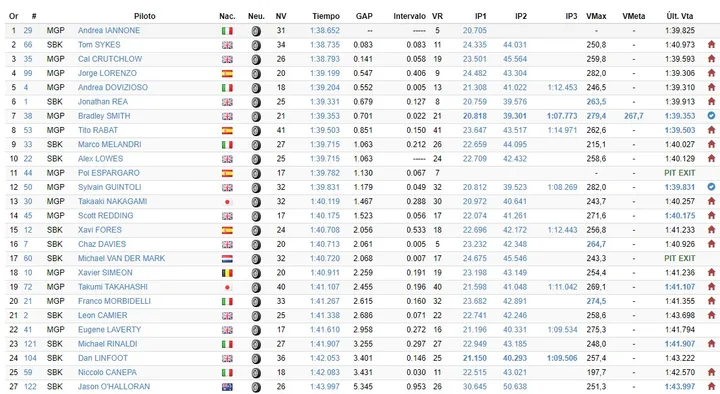Click home icon in Tito RABAT row

(711, 130)
